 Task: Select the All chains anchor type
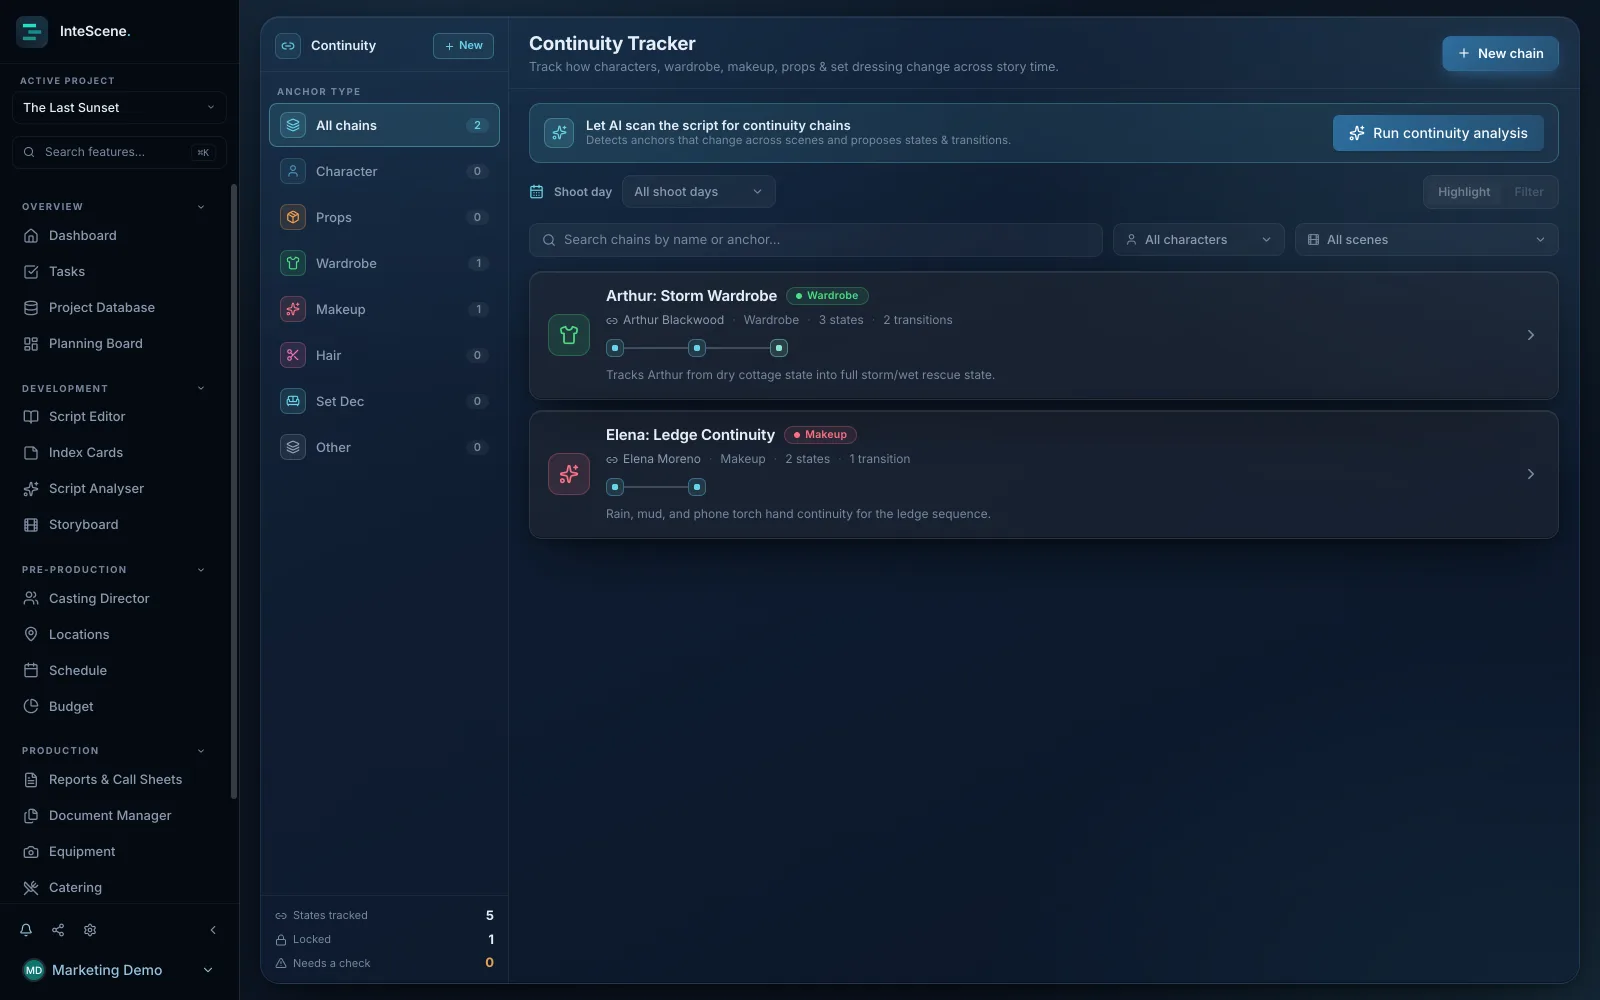click(x=384, y=125)
